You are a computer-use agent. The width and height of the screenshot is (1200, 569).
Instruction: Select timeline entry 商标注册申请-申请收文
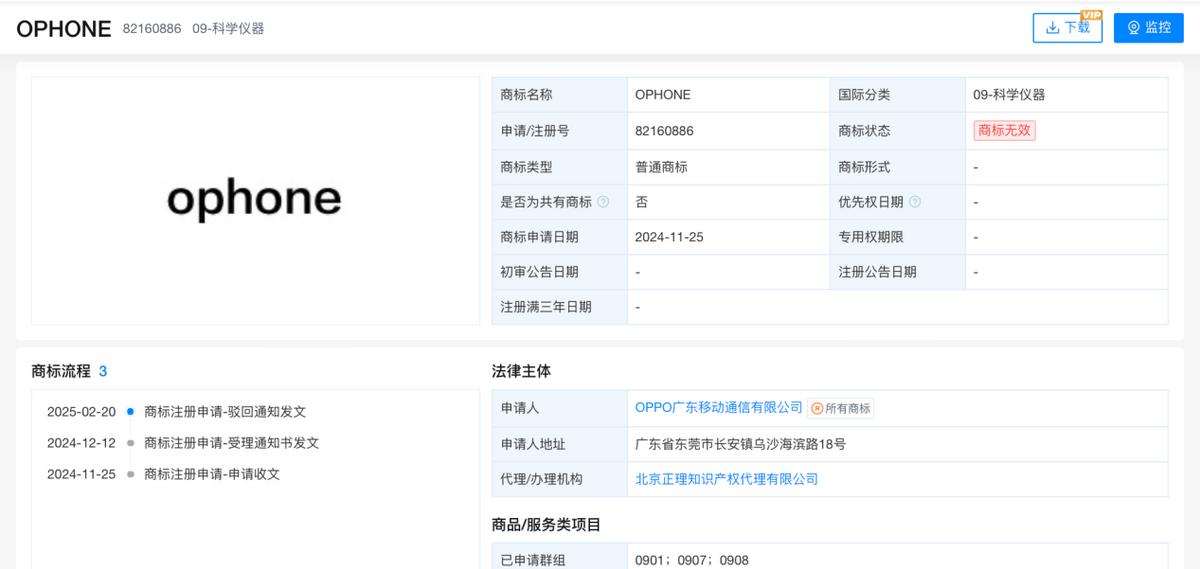coord(212,474)
